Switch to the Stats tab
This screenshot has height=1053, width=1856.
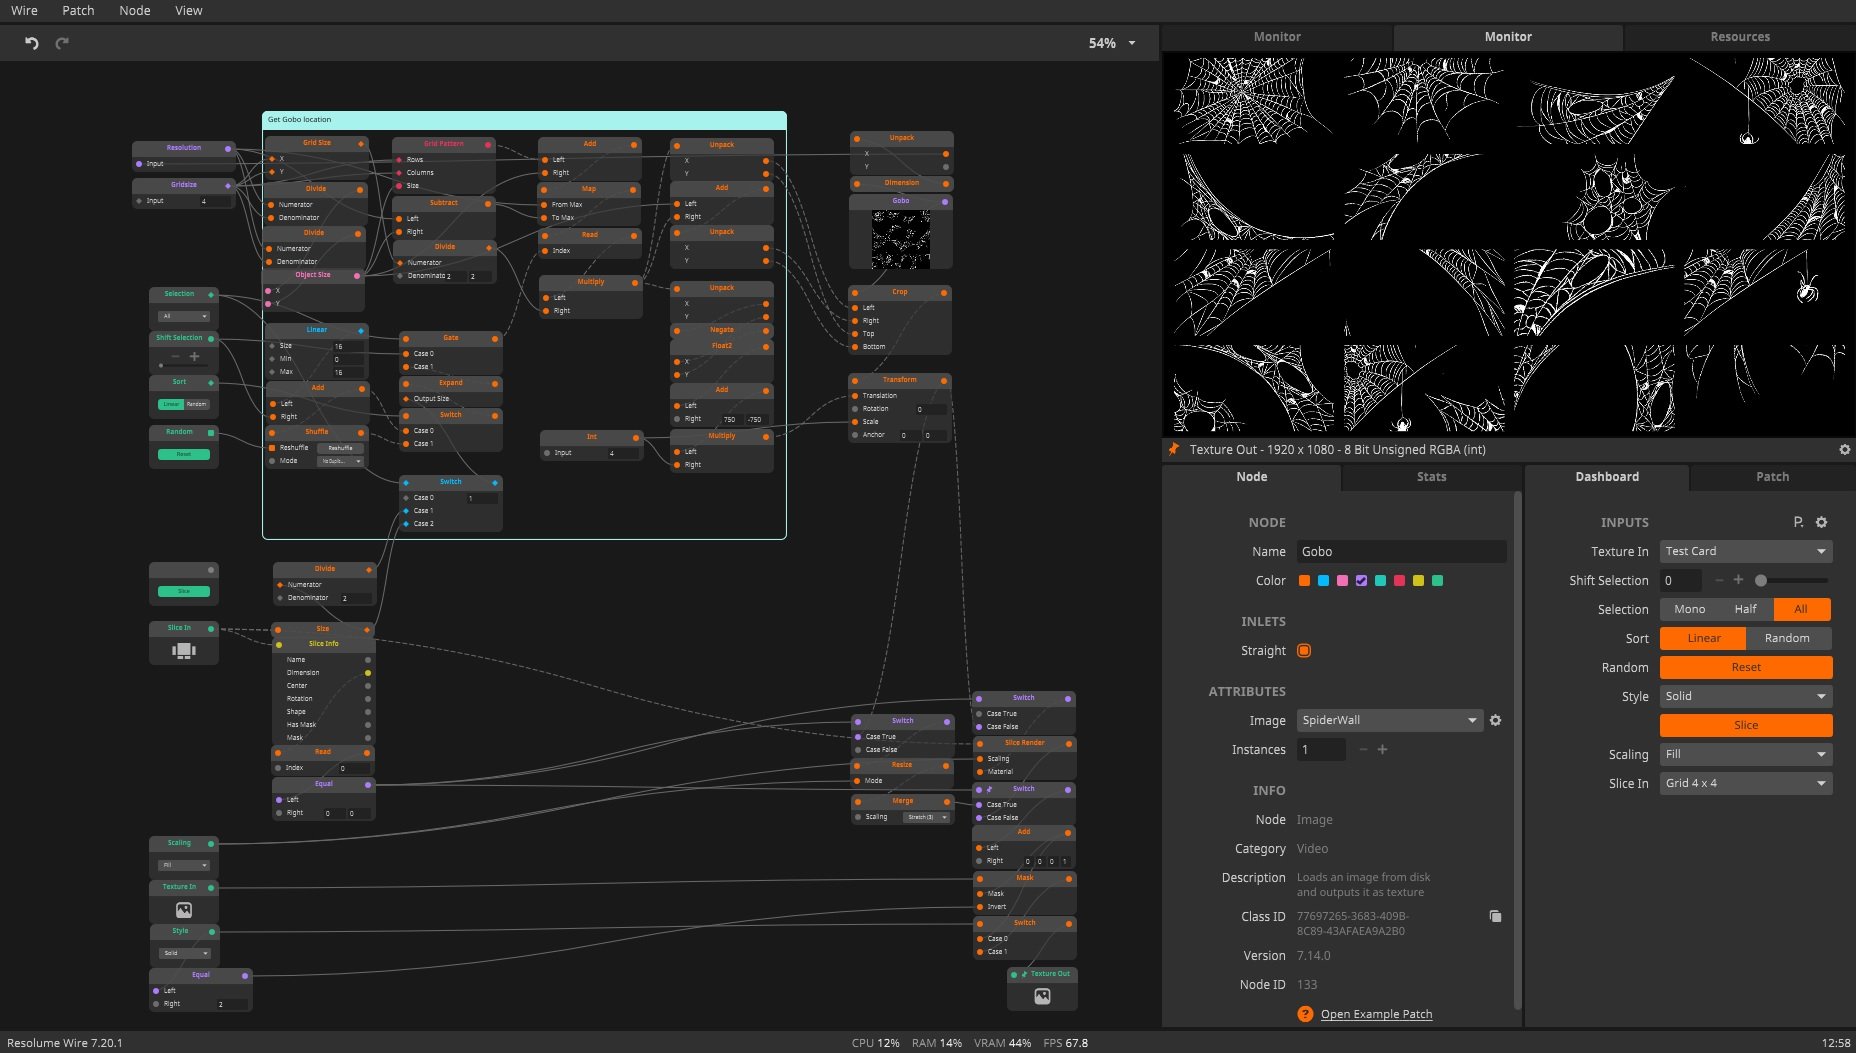[x=1431, y=477]
